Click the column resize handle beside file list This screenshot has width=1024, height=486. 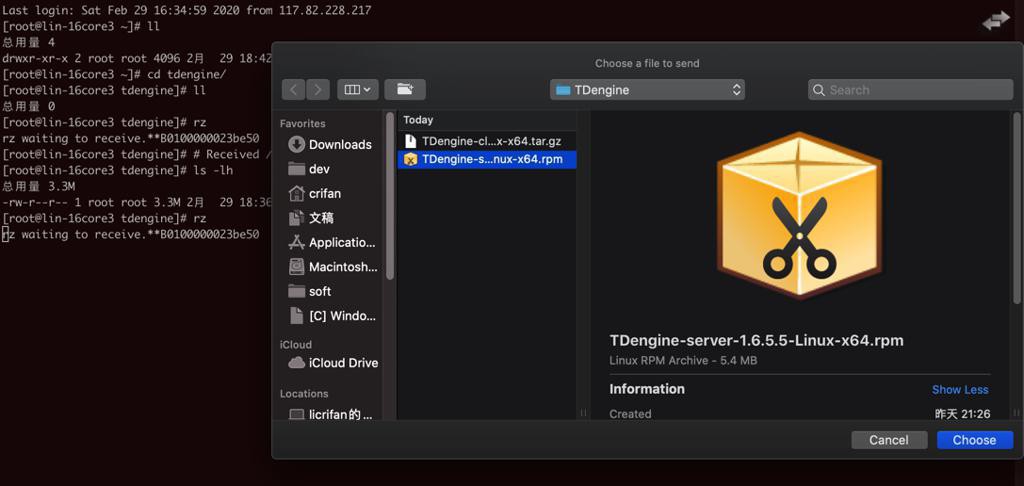[583, 413]
